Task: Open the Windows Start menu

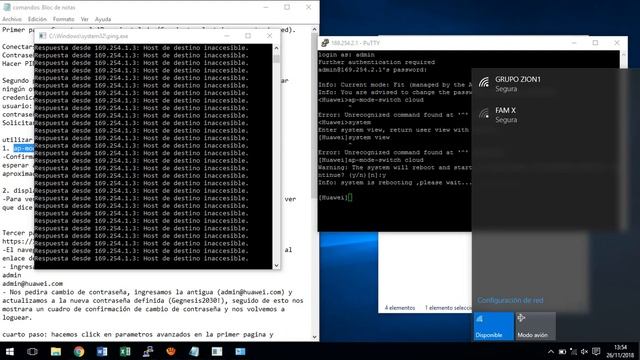Action: [9, 351]
